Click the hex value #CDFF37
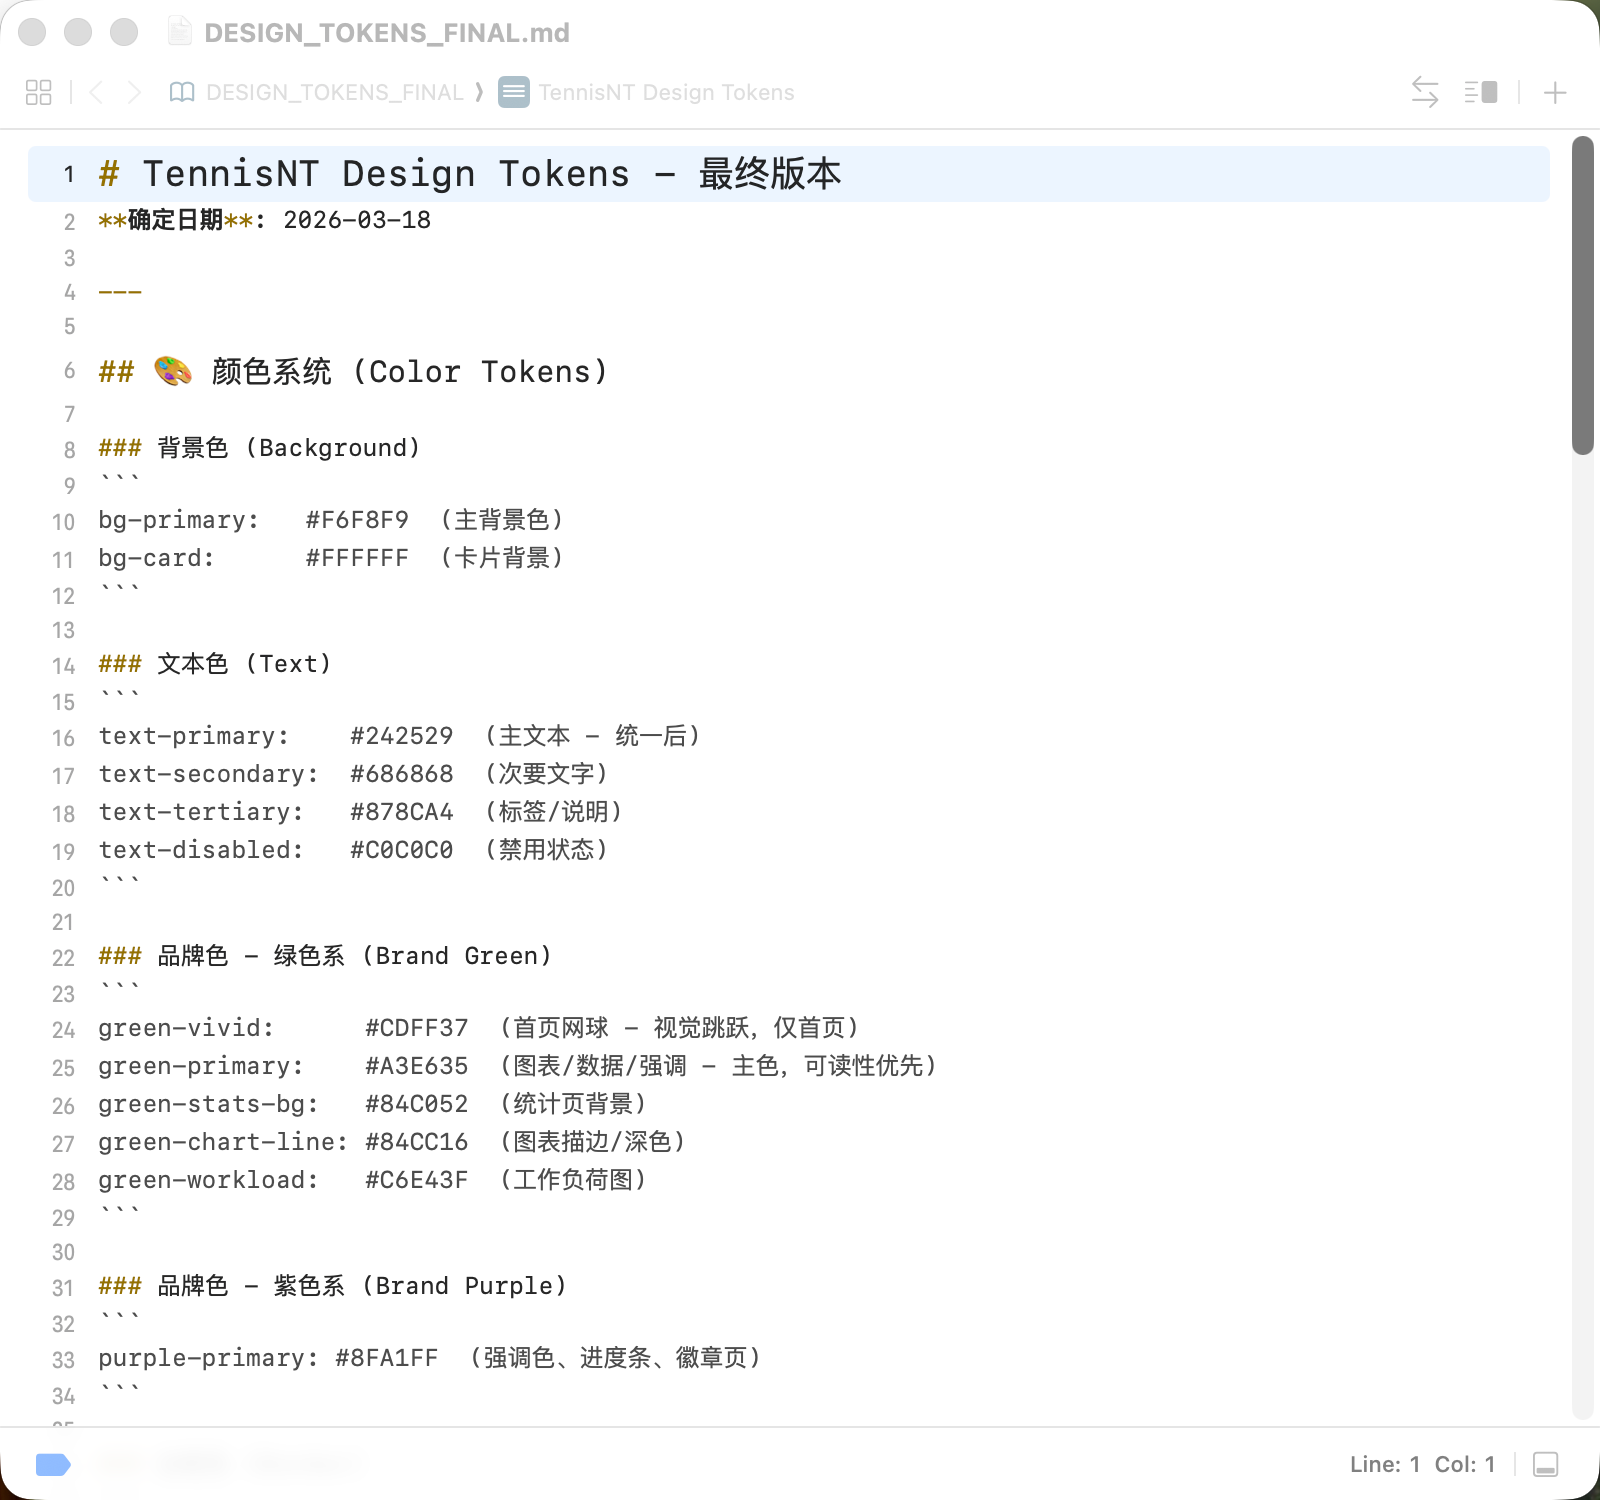The width and height of the screenshot is (1600, 1500). [416, 1028]
